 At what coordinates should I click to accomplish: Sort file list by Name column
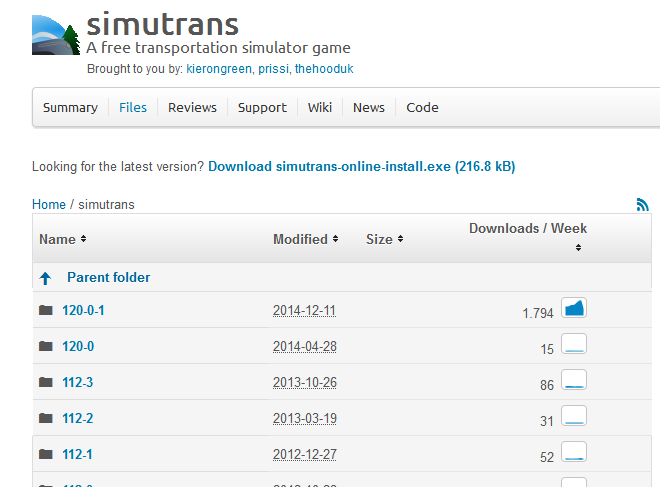pos(62,239)
